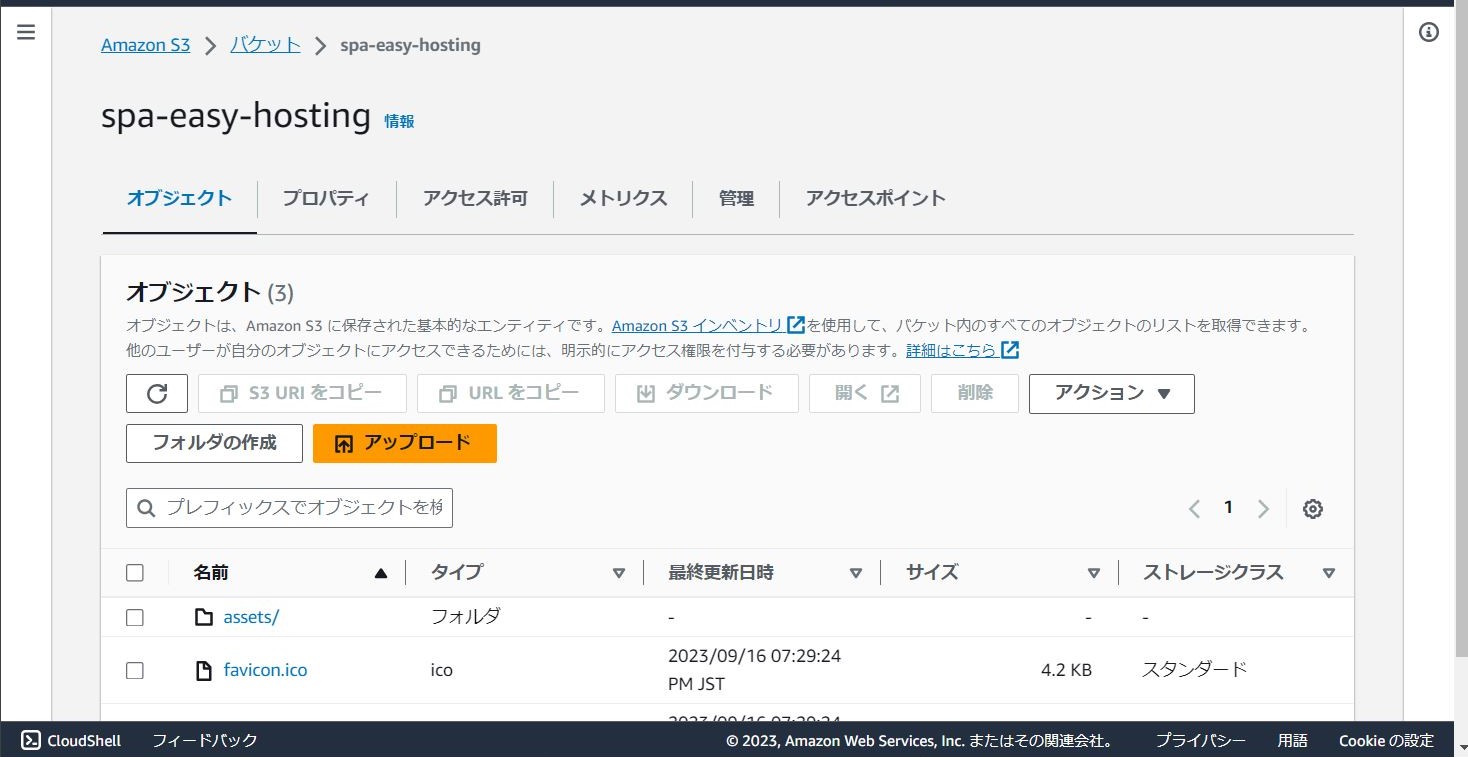1468x757 pixels.
Task: Click external link icon after インベントリ
Action: pos(796,325)
